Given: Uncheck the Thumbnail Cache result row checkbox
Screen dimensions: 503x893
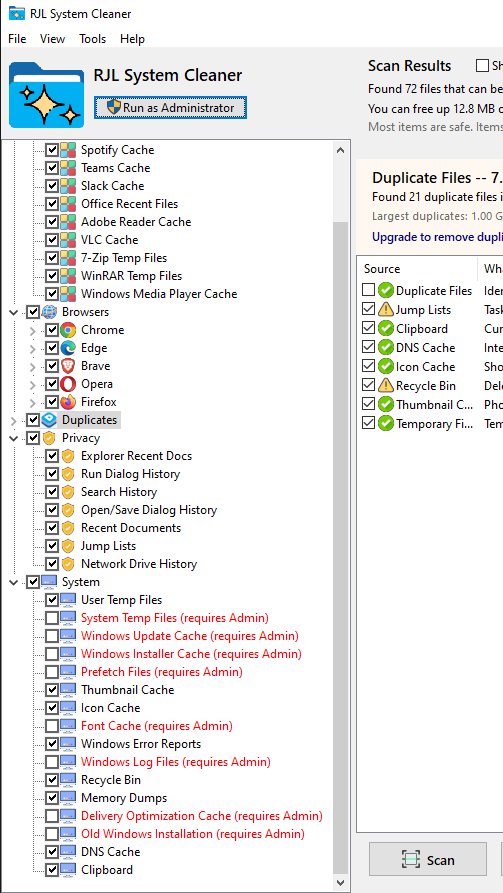Looking at the screenshot, I should point(369,404).
